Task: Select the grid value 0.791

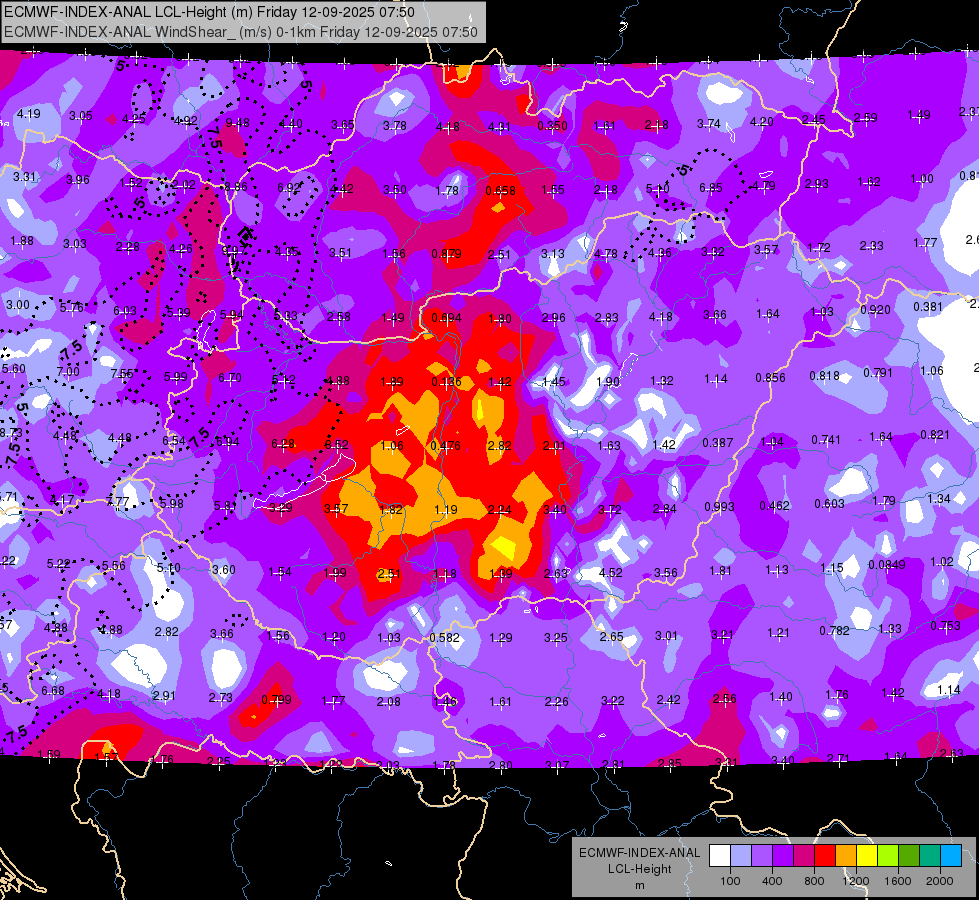Action: click(x=878, y=372)
